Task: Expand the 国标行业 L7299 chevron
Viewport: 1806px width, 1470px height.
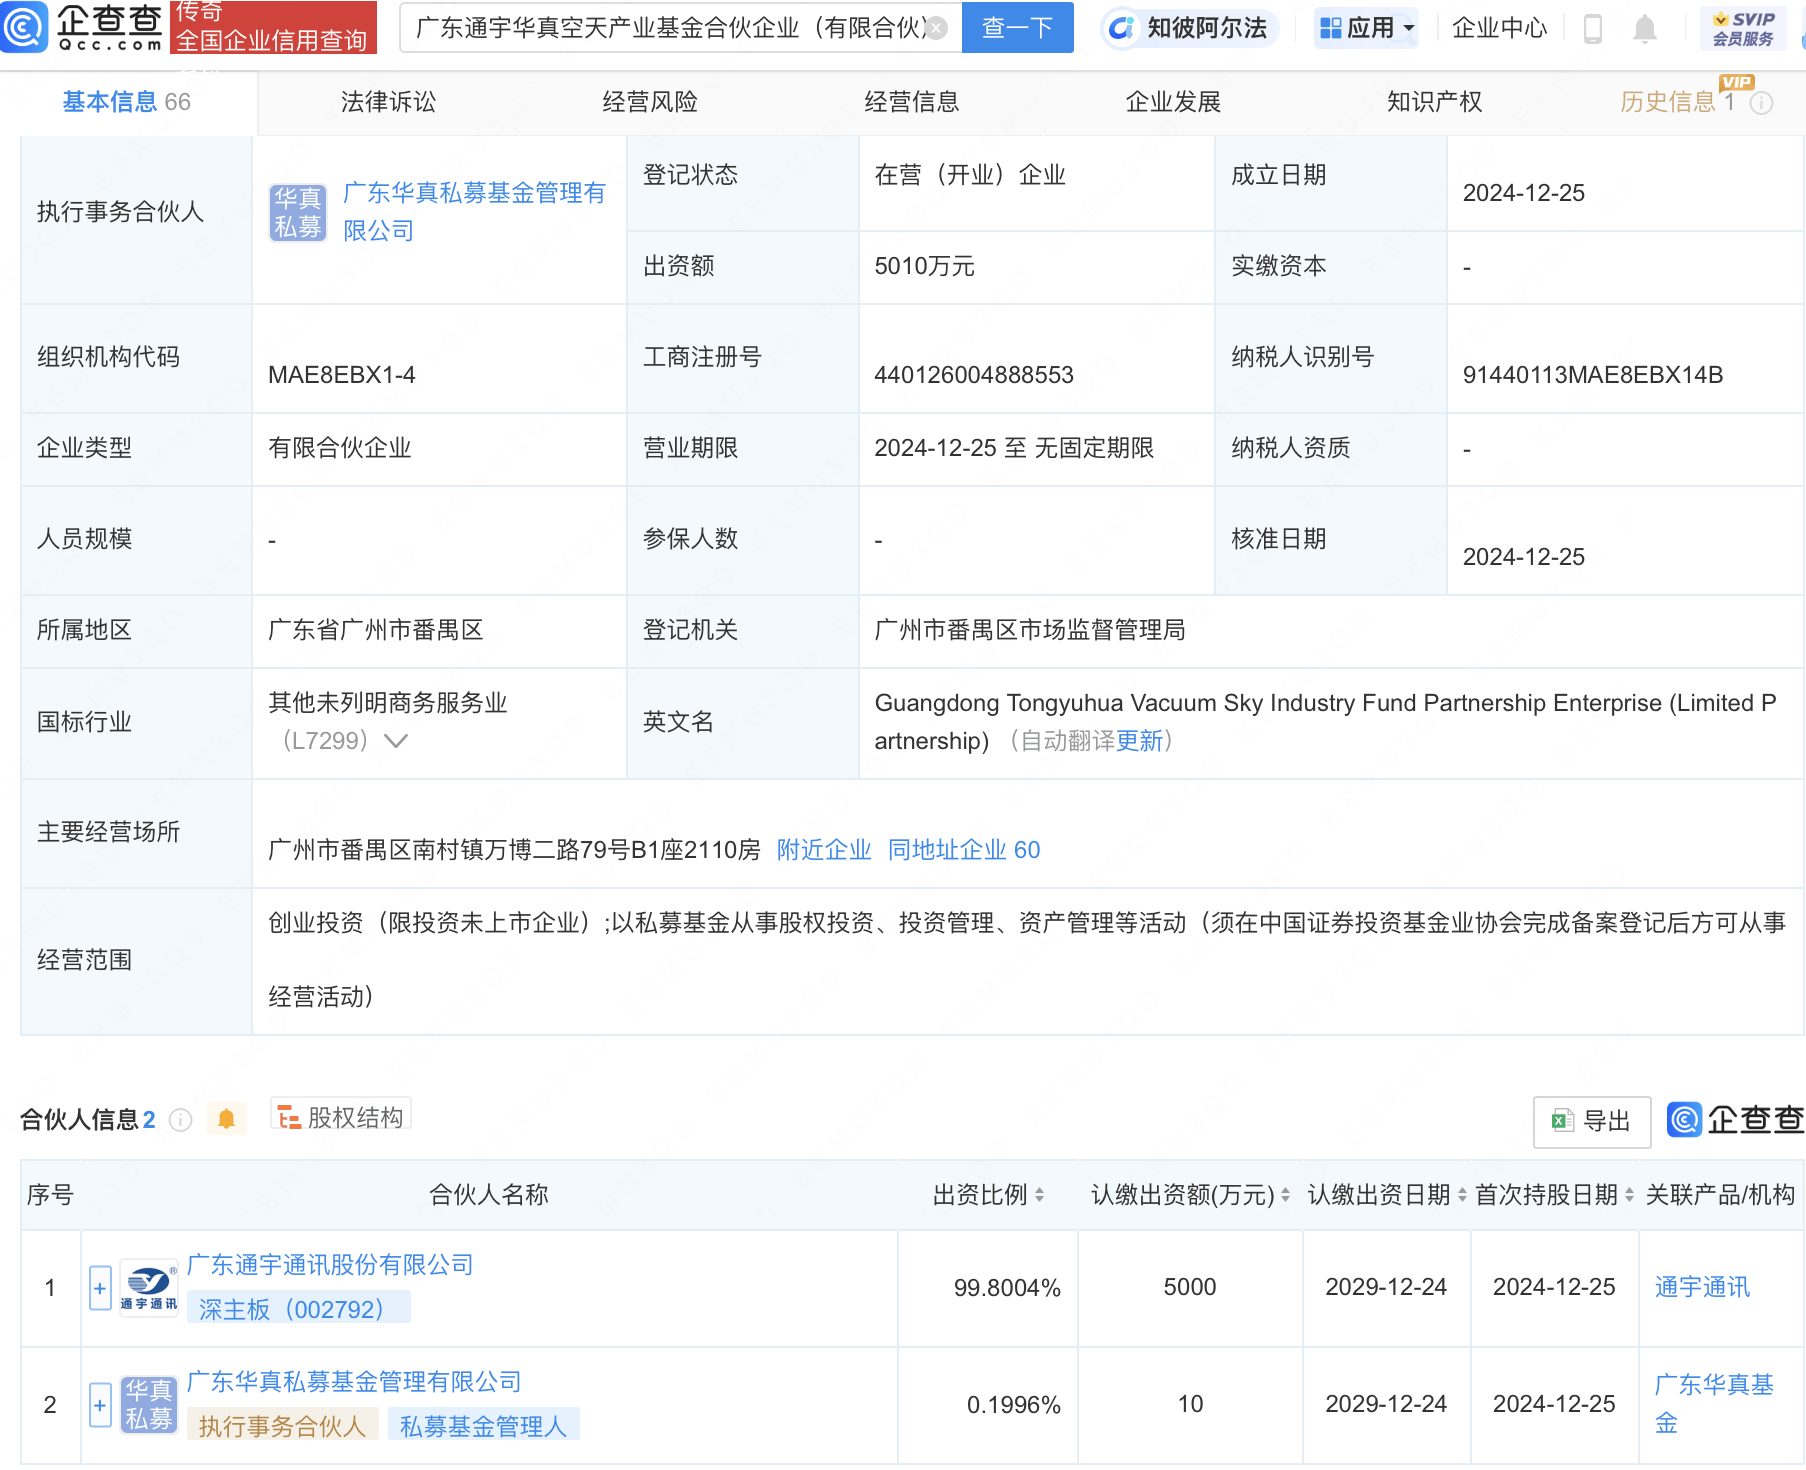Action: [x=396, y=741]
